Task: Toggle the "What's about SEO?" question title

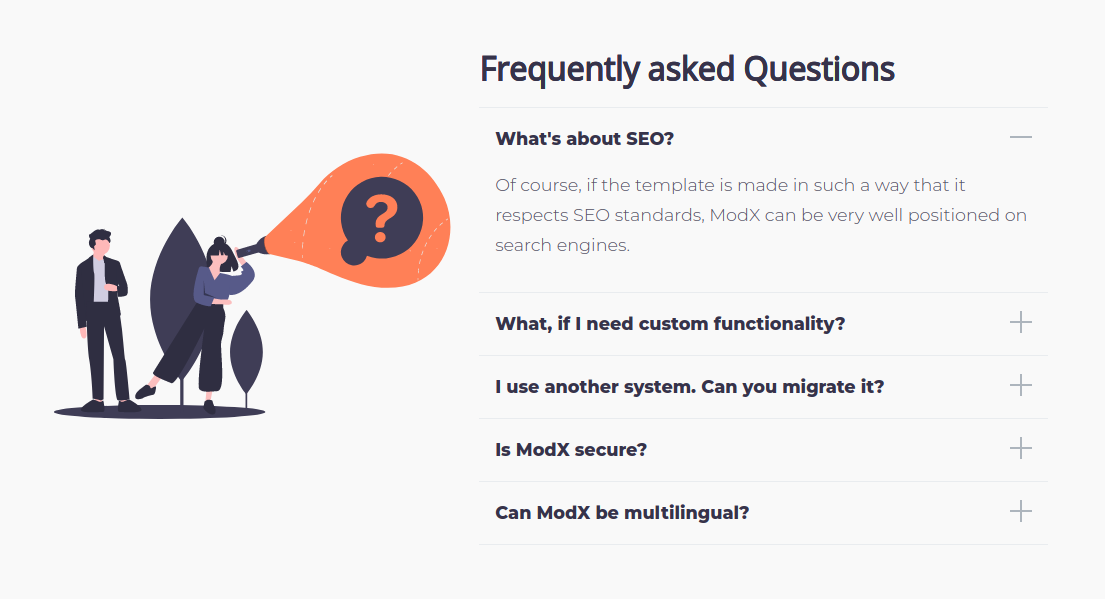Action: coord(585,138)
